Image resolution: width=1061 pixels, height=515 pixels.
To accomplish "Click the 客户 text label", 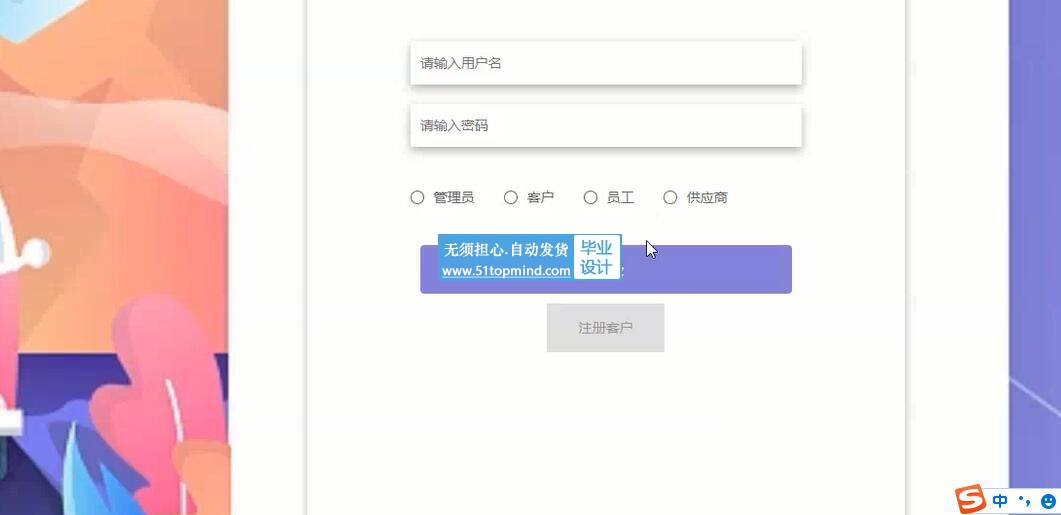I will click(x=540, y=198).
